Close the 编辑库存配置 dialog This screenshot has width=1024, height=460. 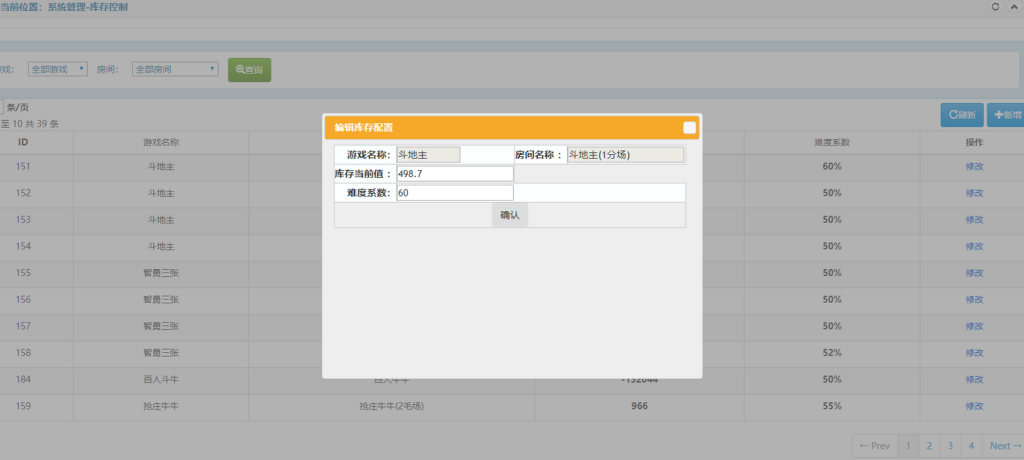coord(689,127)
